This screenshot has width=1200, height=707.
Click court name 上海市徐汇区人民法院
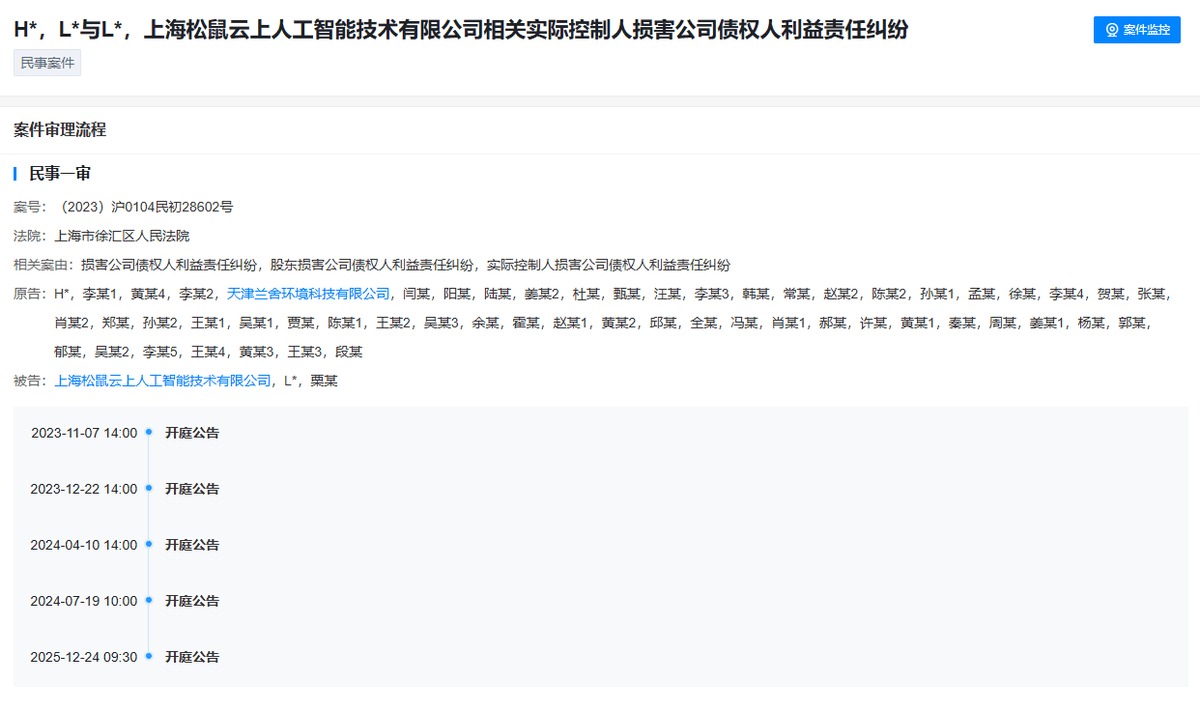point(122,236)
